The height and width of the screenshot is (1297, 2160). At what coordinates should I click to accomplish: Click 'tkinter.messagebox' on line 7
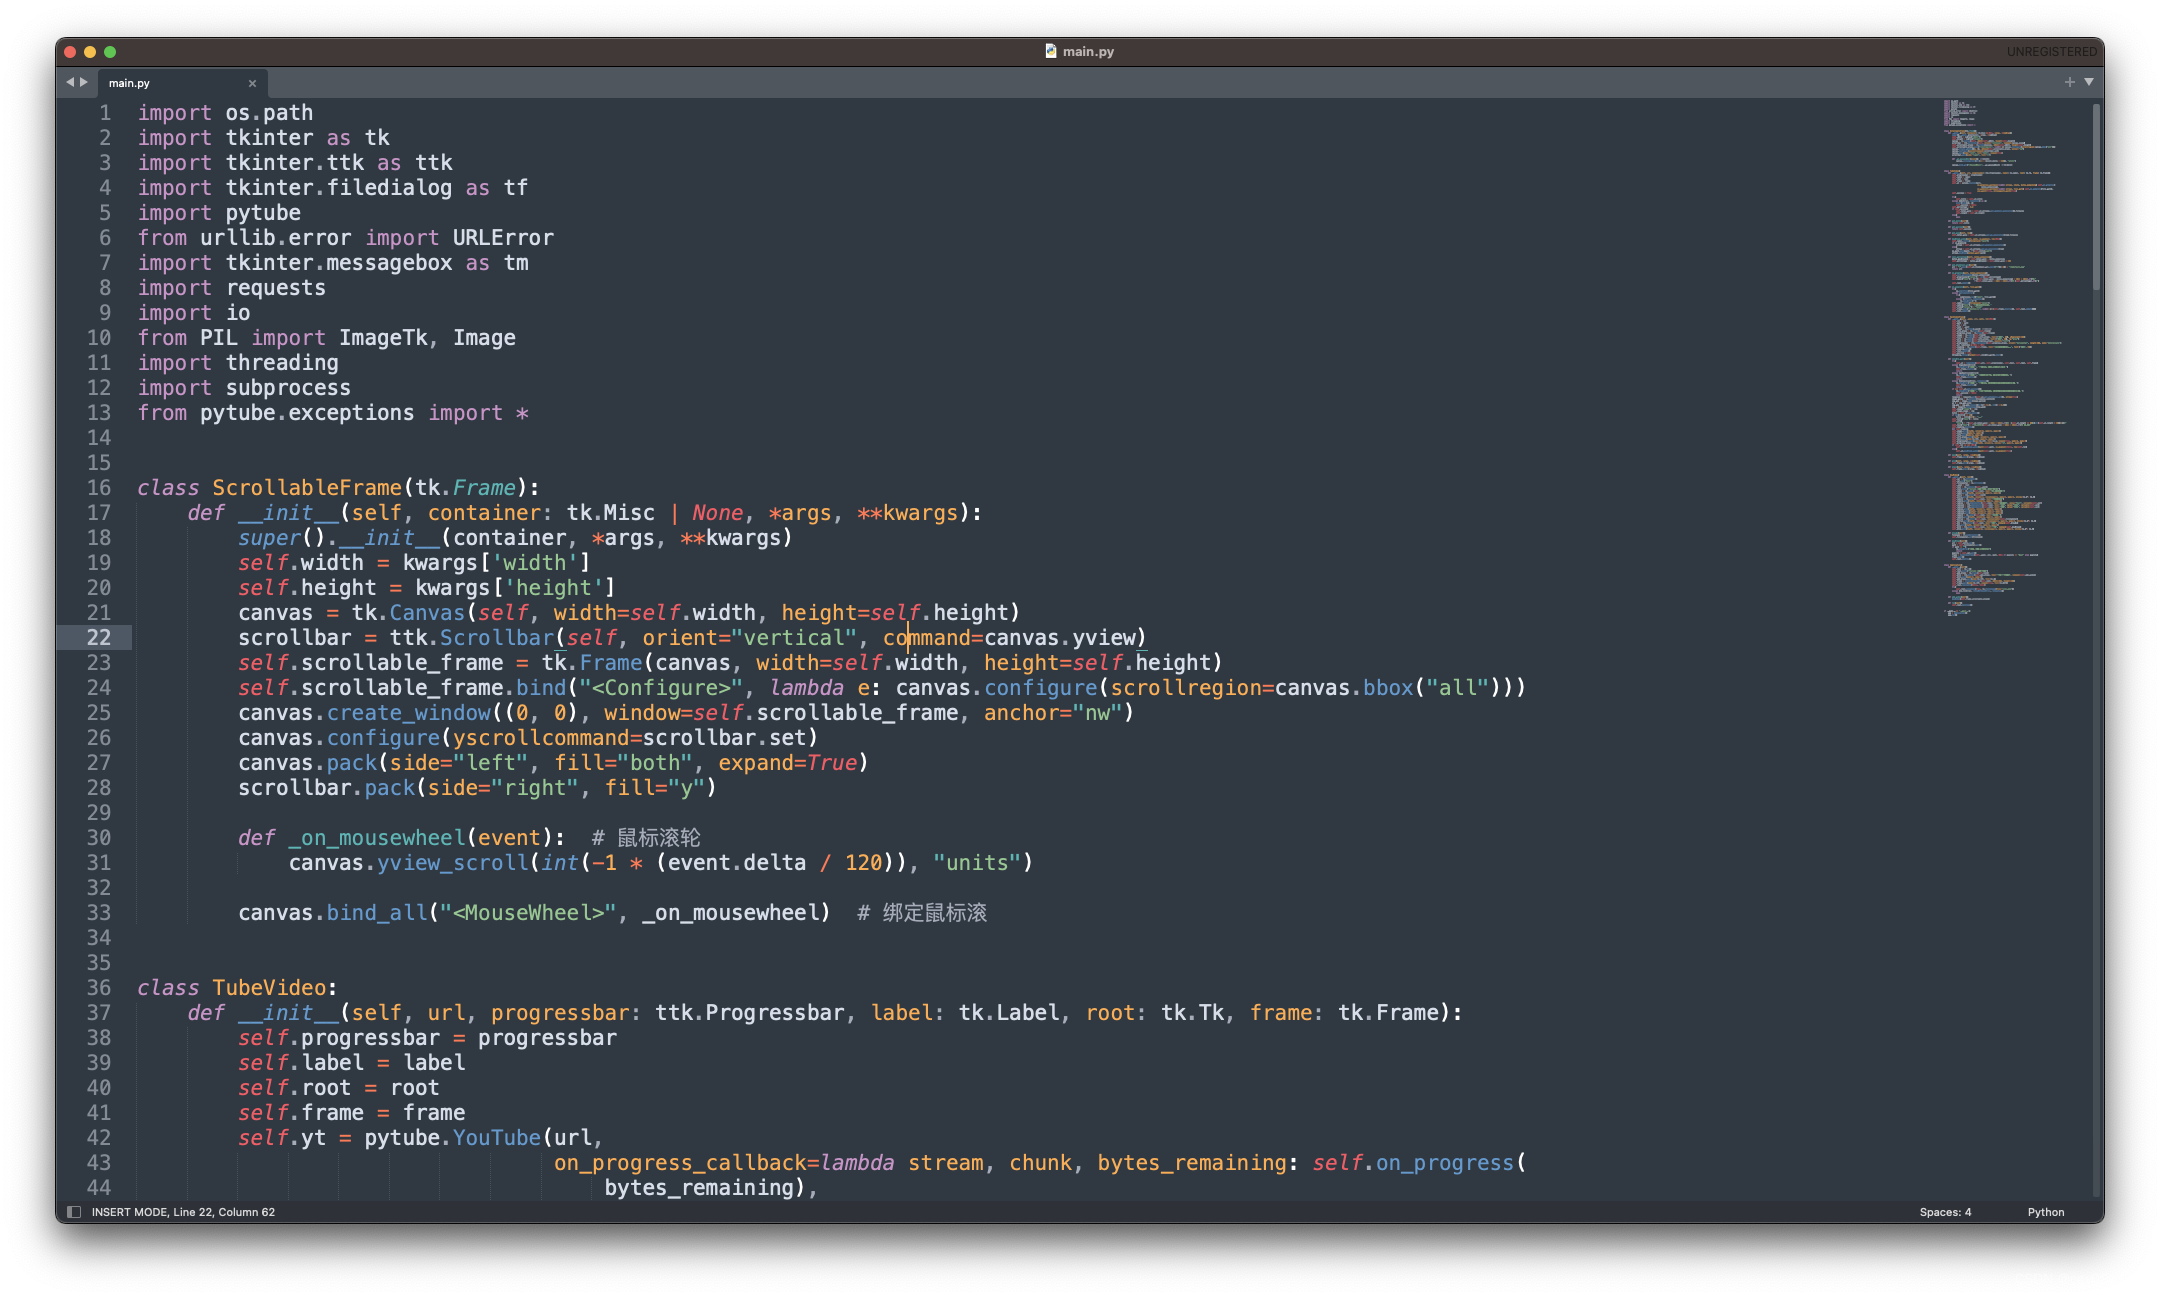tap(339, 263)
